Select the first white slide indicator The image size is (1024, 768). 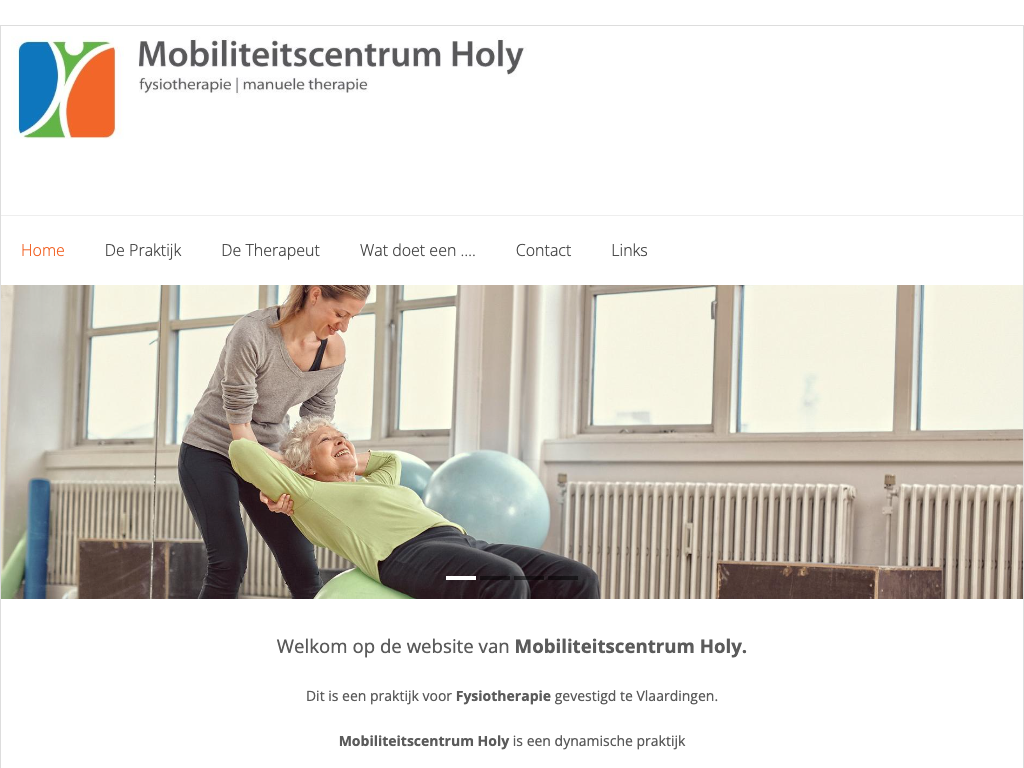click(461, 578)
